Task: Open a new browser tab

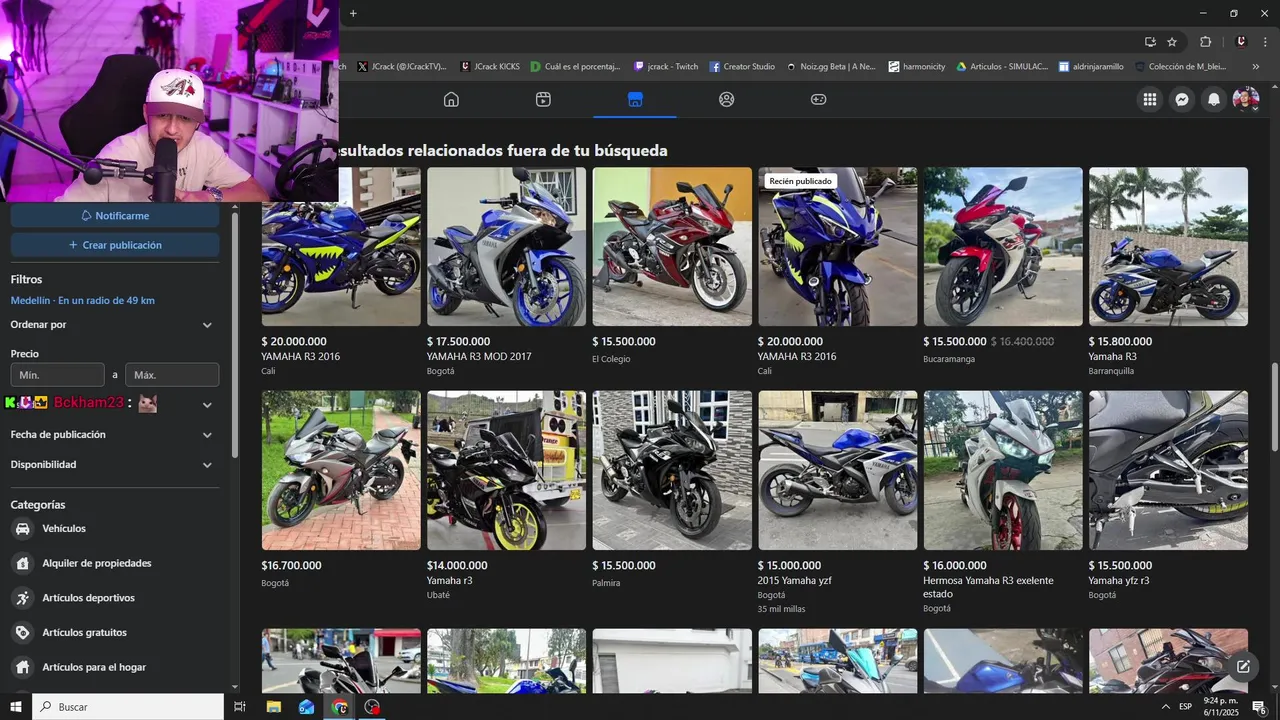Action: (x=353, y=13)
